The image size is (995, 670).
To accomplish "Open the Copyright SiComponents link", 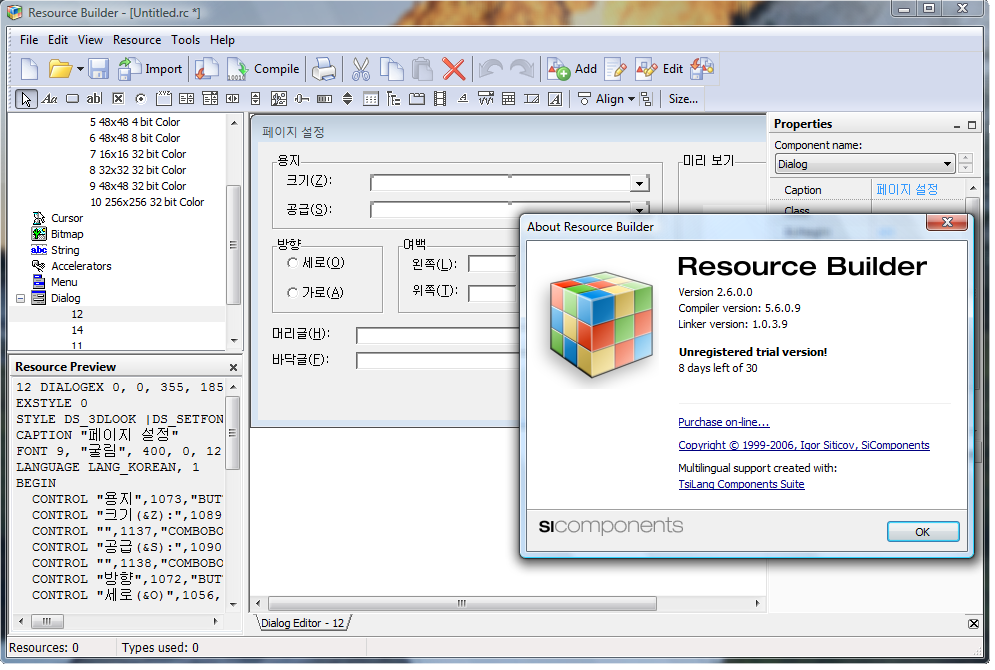I will click(x=803, y=445).
